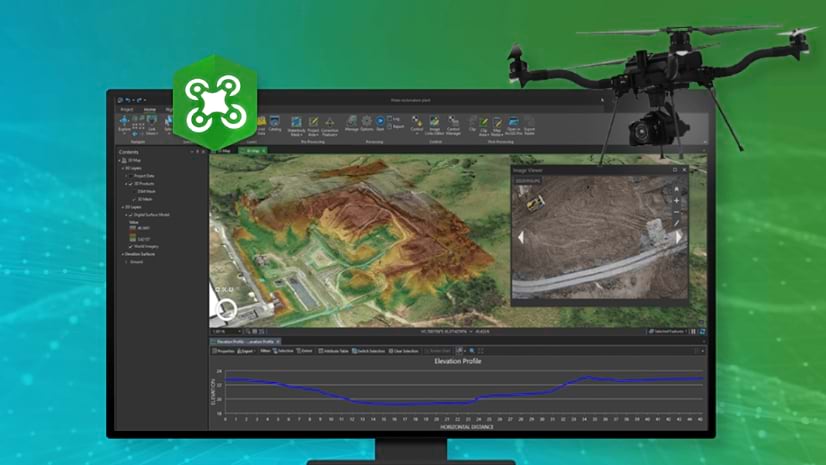Click the elevation color ramp swatch
The height and width of the screenshot is (465, 826).
(132, 234)
